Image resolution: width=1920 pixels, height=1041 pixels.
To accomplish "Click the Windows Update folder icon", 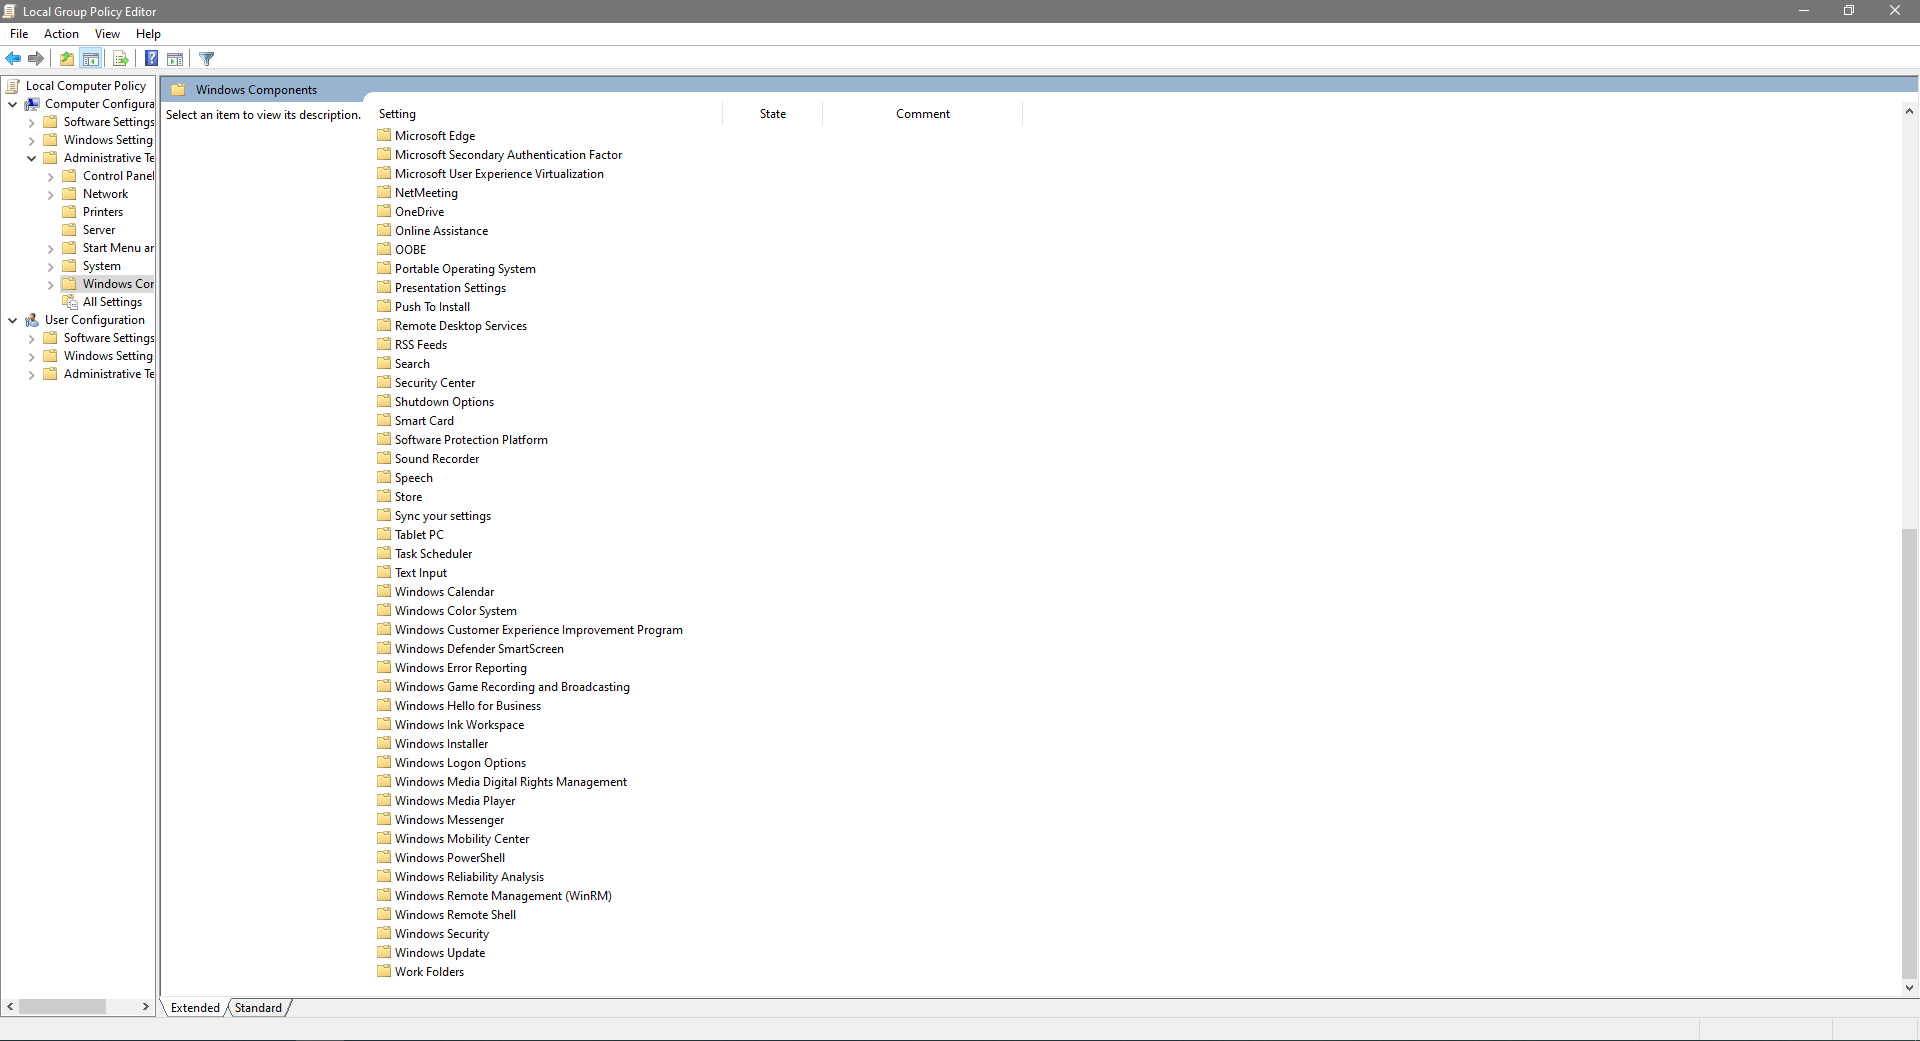I will (384, 952).
